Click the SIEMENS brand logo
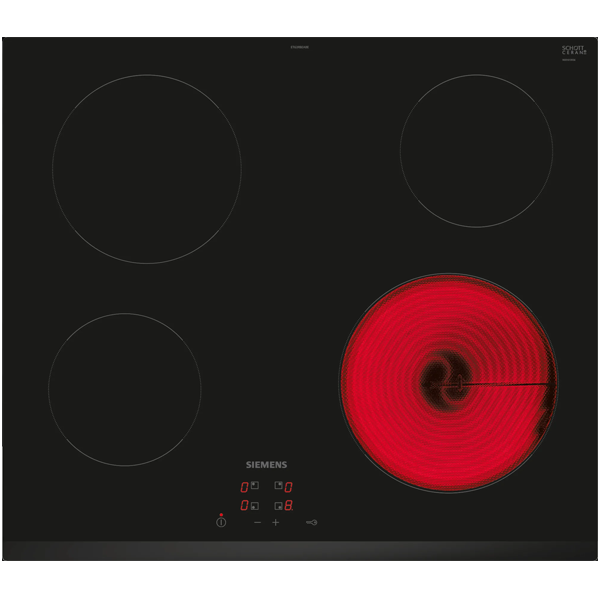Screen dimensions: 600x600 (266, 465)
